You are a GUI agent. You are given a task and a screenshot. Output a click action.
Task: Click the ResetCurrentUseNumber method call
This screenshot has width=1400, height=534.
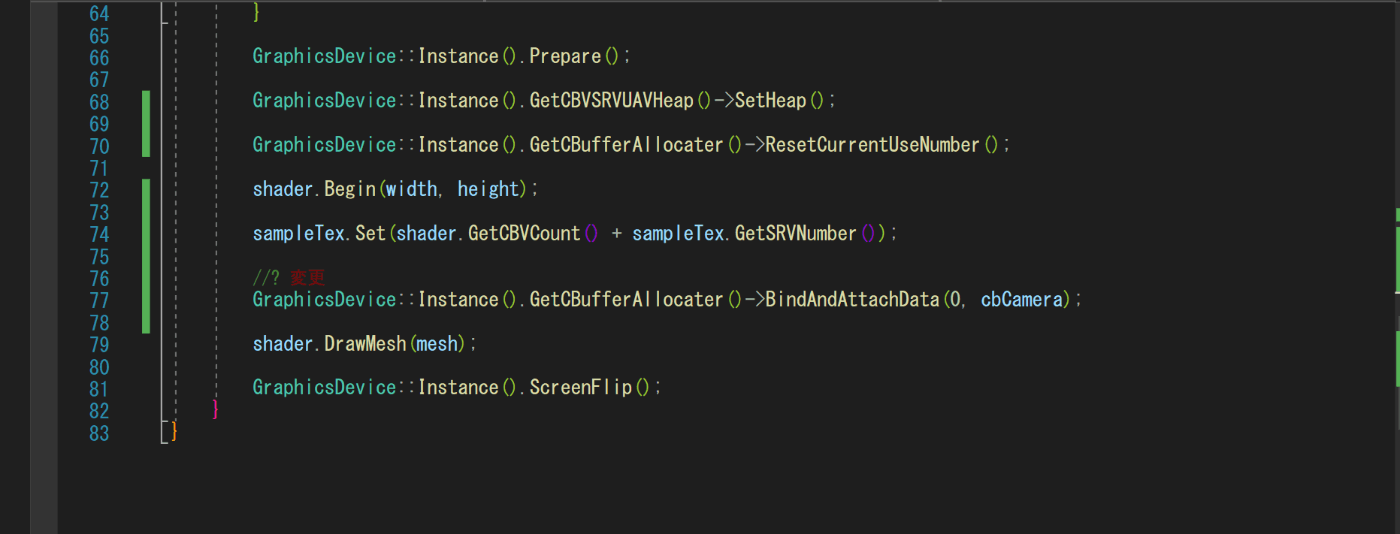click(x=873, y=144)
